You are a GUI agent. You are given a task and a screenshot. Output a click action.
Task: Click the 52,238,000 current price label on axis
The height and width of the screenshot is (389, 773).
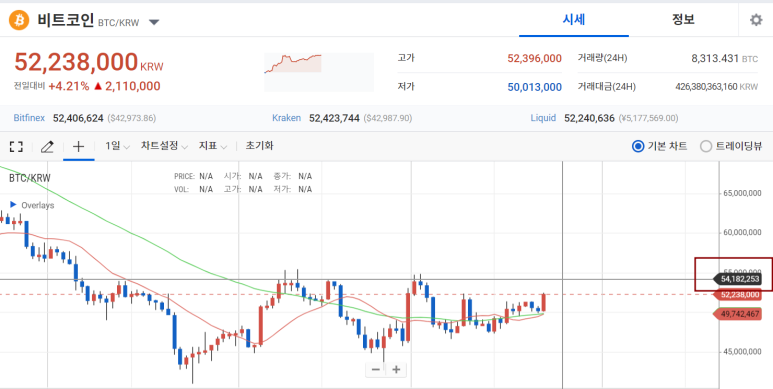(738, 295)
